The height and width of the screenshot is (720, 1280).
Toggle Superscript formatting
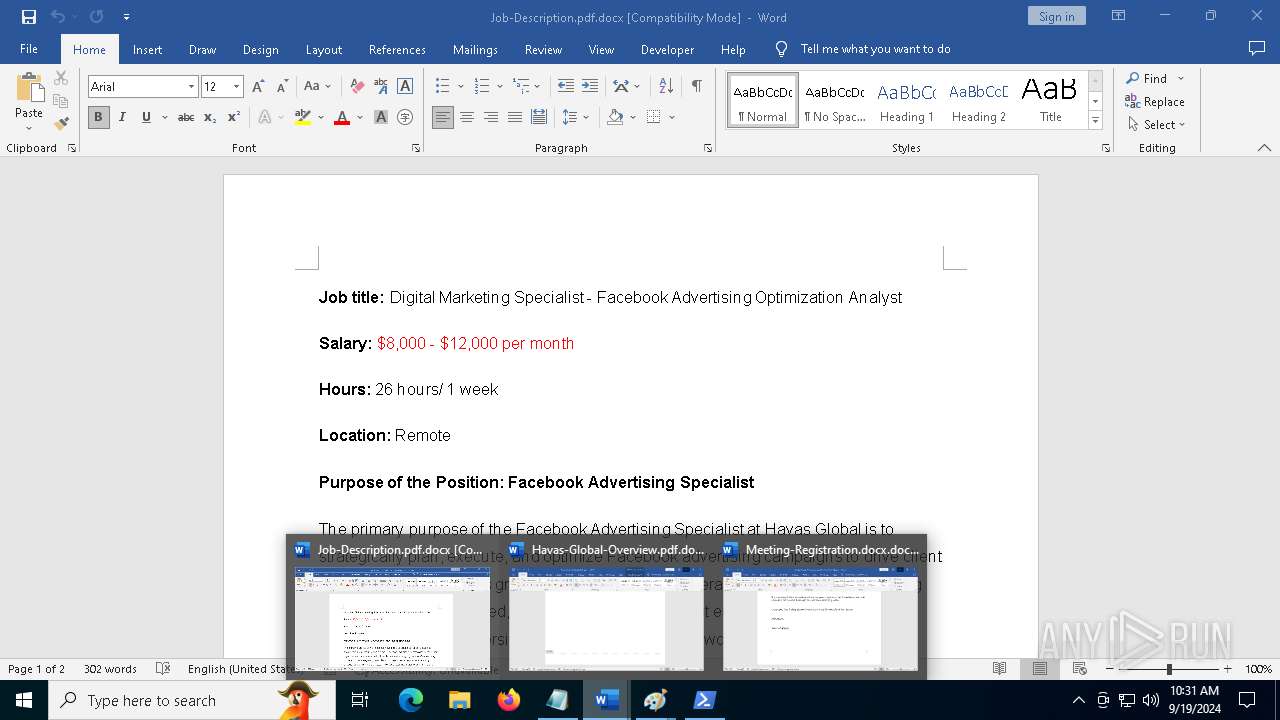(x=234, y=117)
